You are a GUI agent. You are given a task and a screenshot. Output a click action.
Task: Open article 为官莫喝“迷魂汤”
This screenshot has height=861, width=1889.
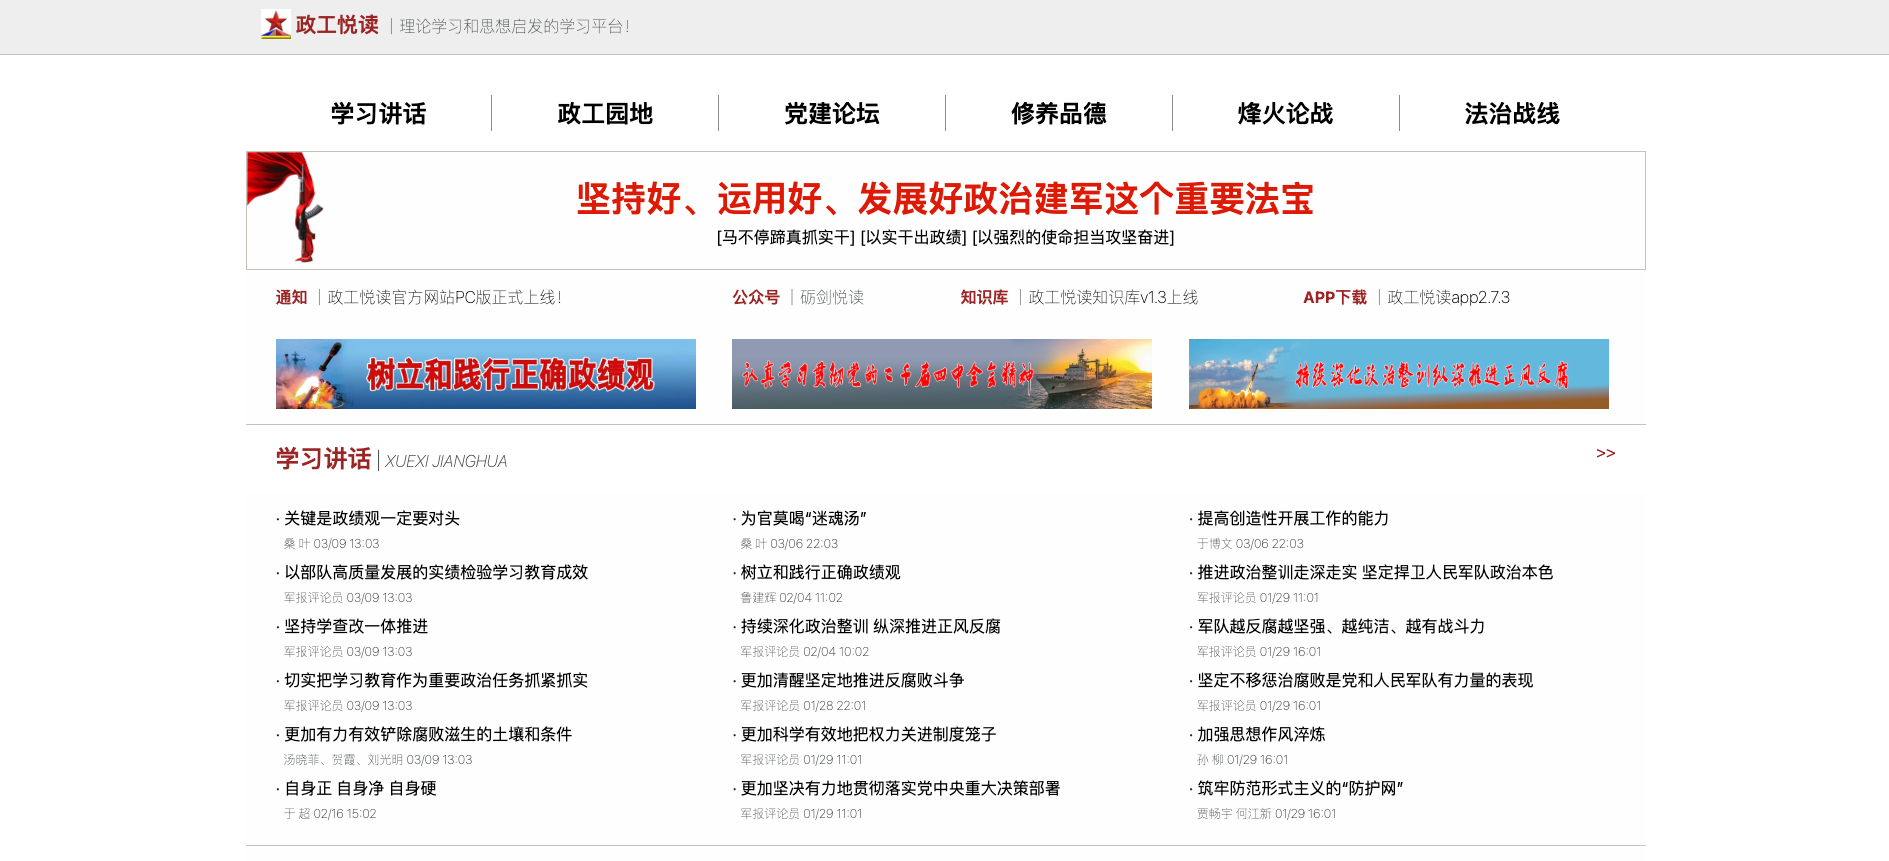click(x=803, y=519)
